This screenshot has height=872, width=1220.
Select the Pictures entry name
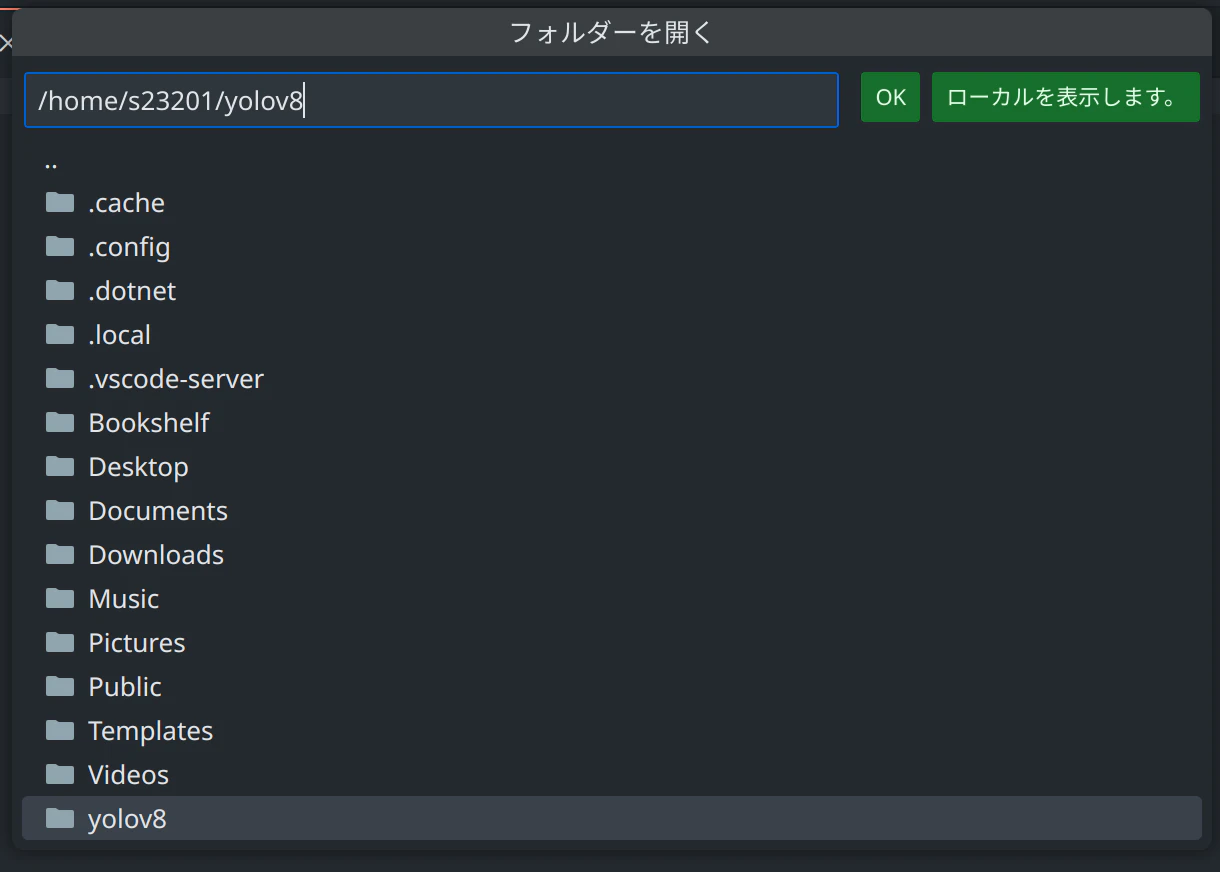coord(137,643)
